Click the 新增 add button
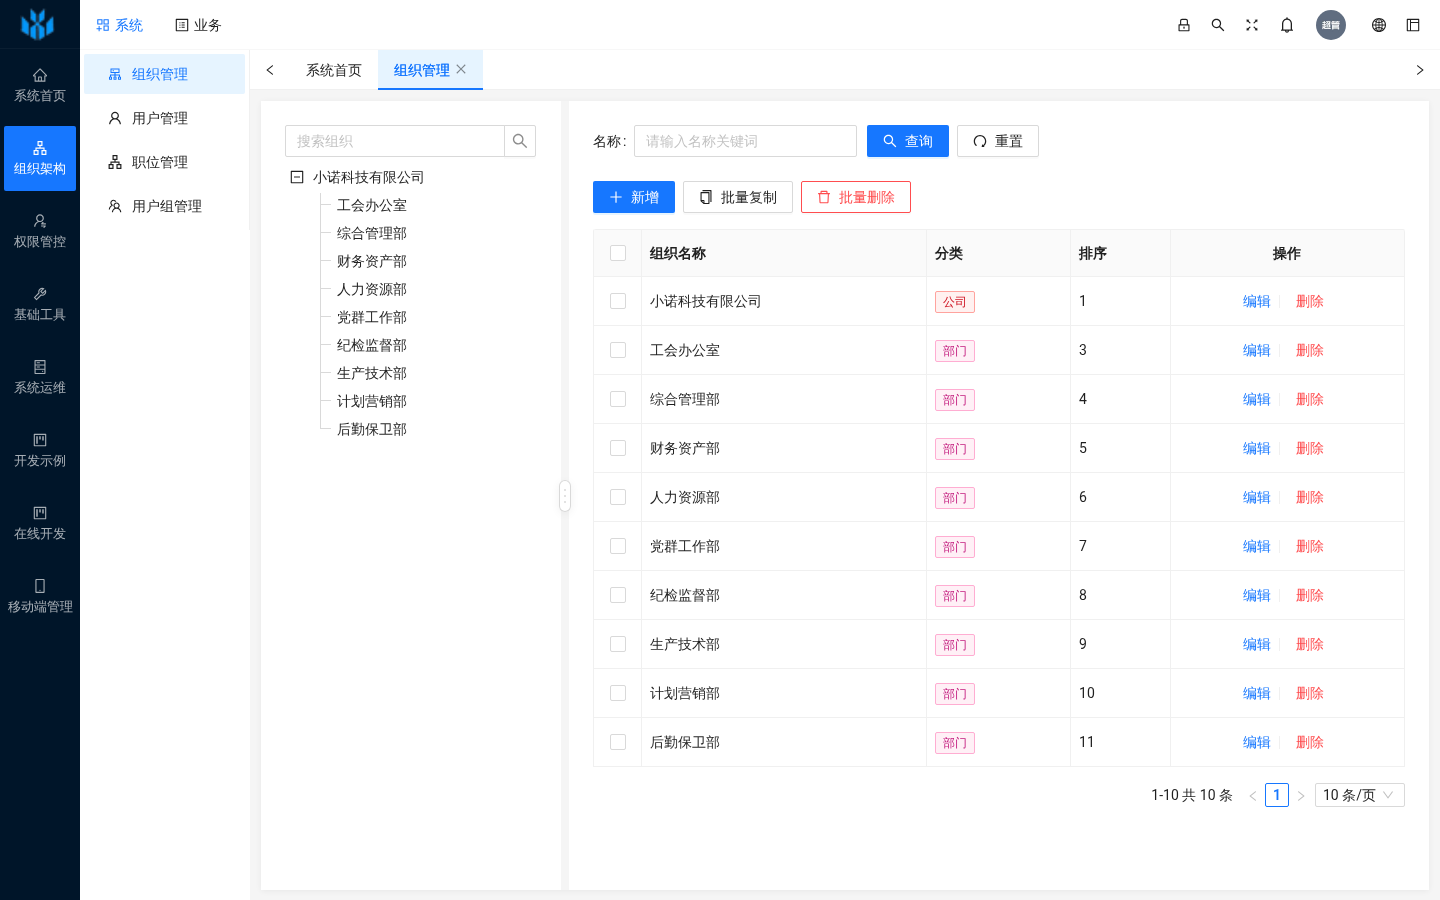The width and height of the screenshot is (1440, 900). coord(634,197)
